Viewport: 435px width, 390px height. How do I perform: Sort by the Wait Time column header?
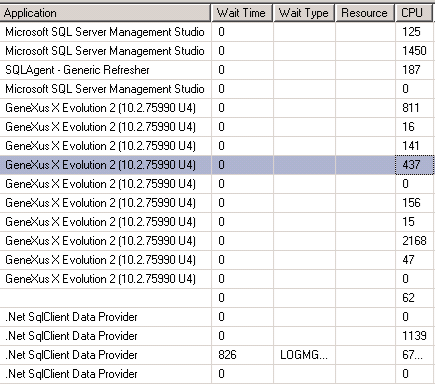(x=242, y=13)
